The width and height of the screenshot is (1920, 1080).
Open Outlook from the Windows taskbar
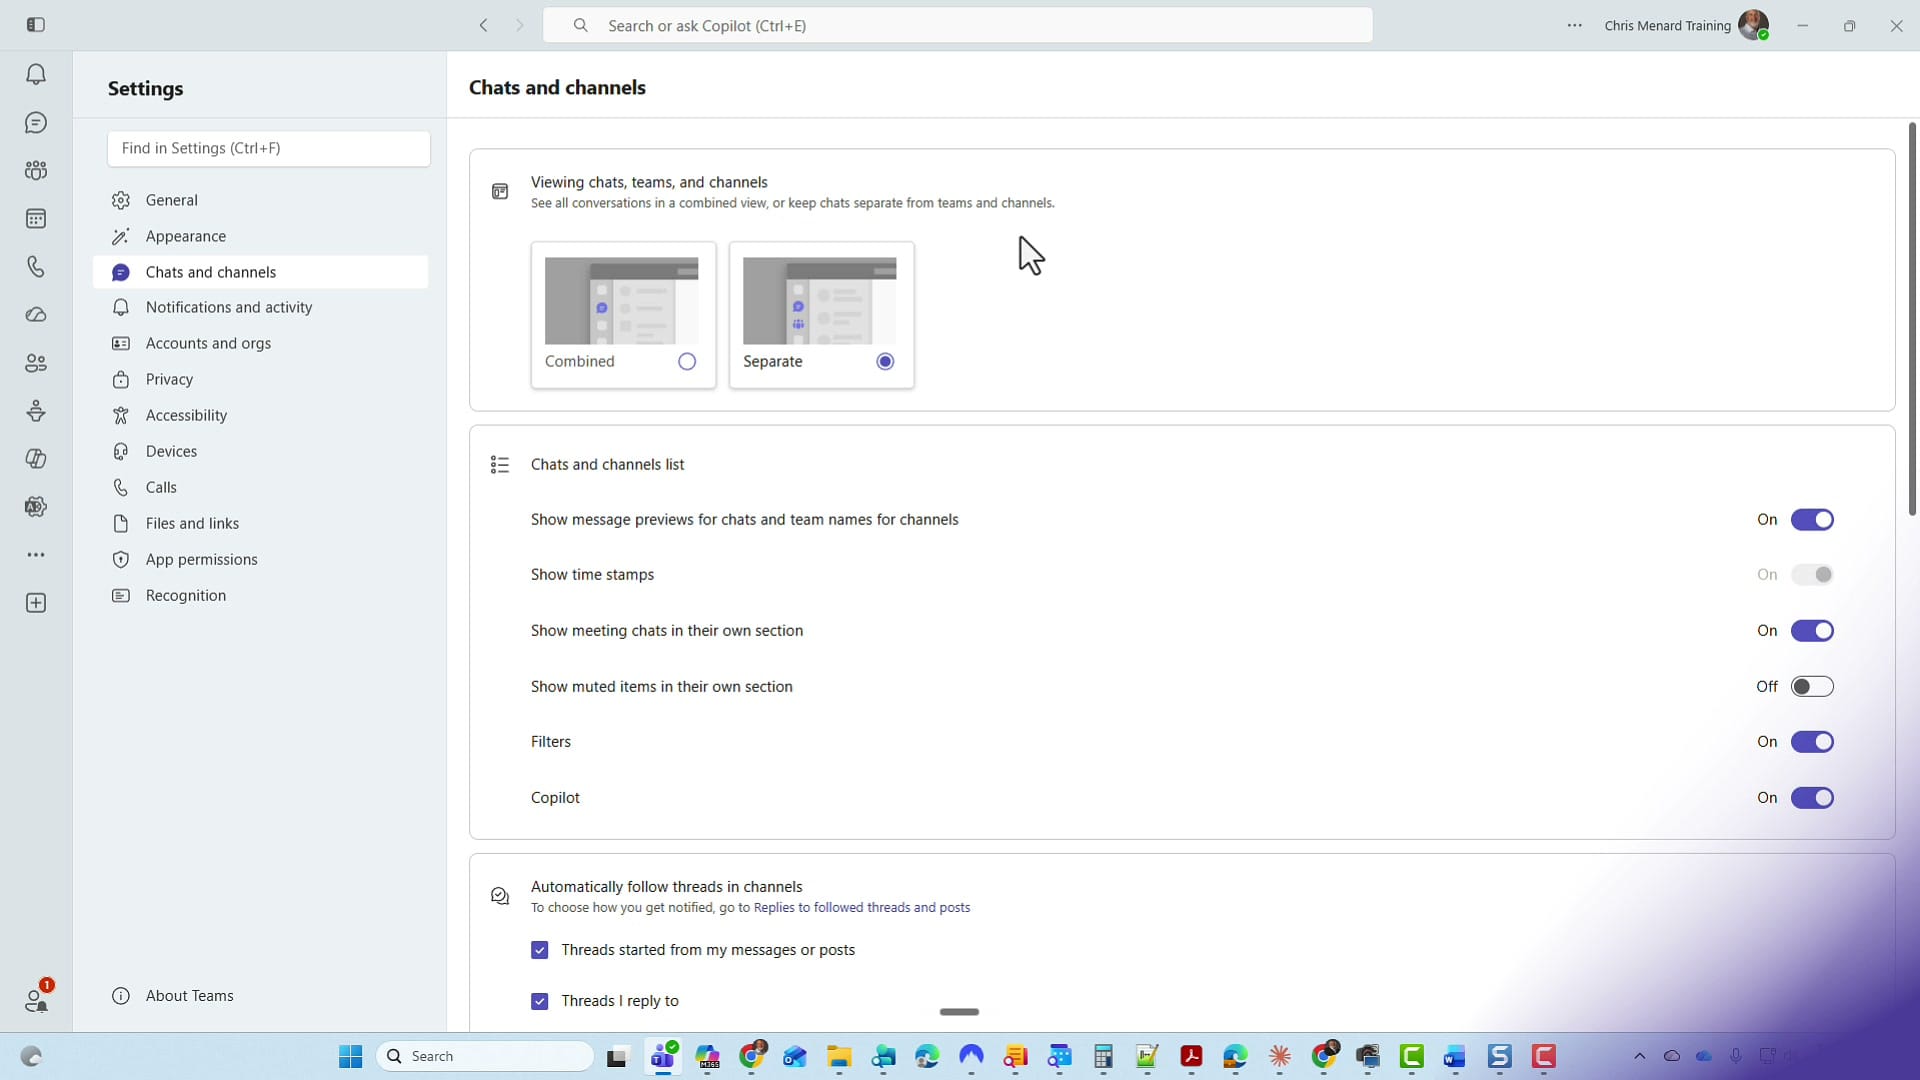pyautogui.click(x=795, y=1056)
